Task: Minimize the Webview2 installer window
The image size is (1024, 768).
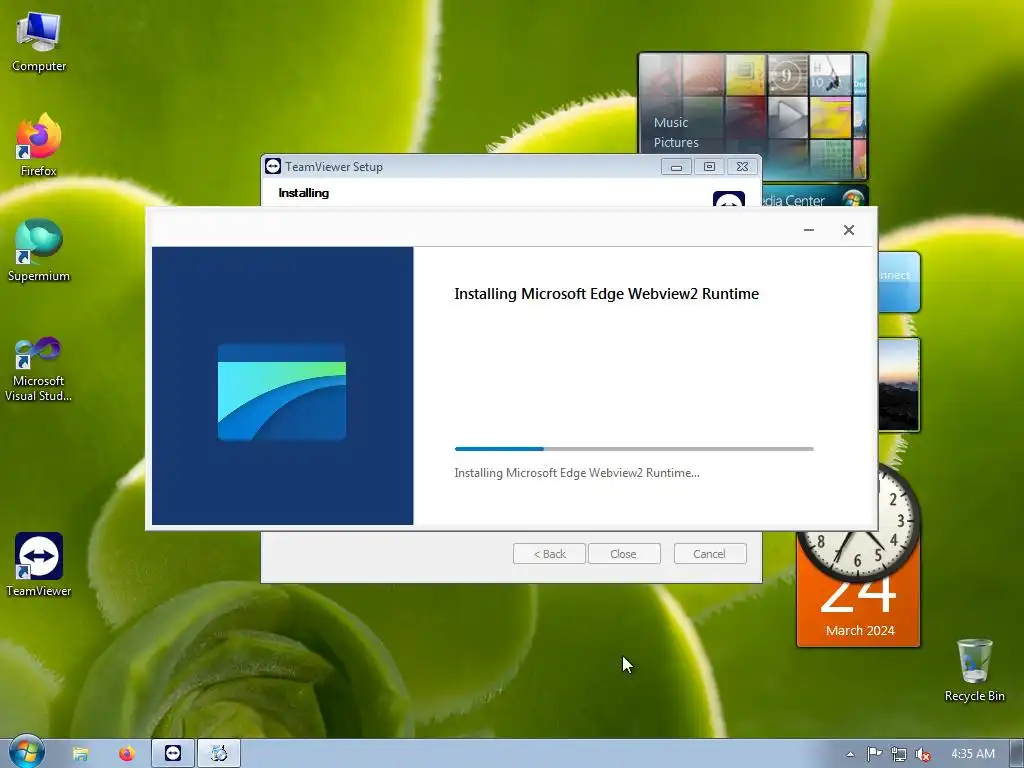Action: 808,230
